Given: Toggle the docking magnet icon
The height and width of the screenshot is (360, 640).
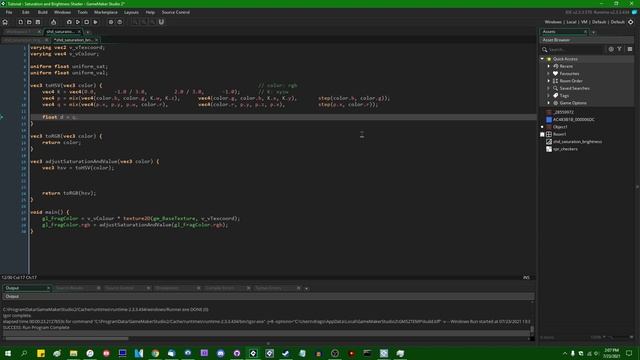Looking at the screenshot, I should point(161,22).
